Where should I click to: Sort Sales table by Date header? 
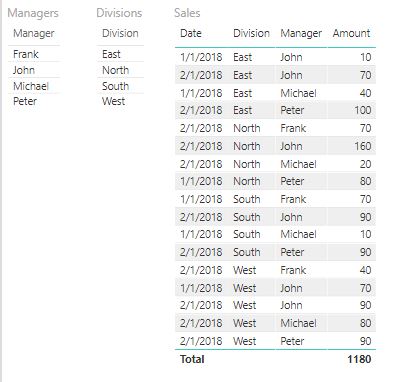coord(191,33)
